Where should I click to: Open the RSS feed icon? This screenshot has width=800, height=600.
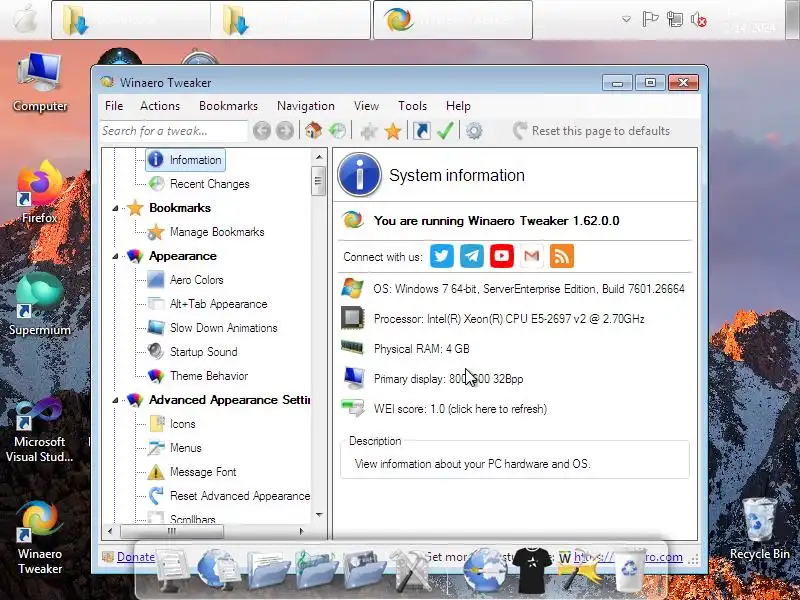coord(562,256)
